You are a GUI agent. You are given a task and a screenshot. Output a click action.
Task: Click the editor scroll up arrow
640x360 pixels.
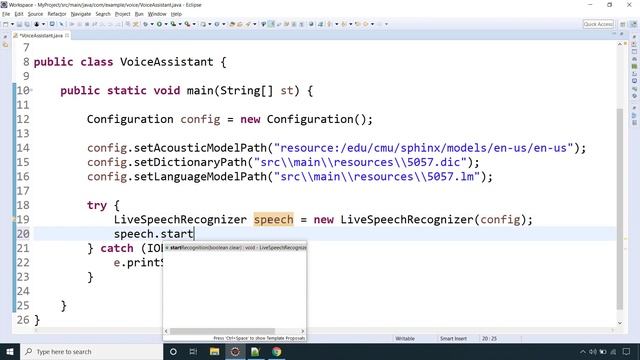(x=620, y=44)
